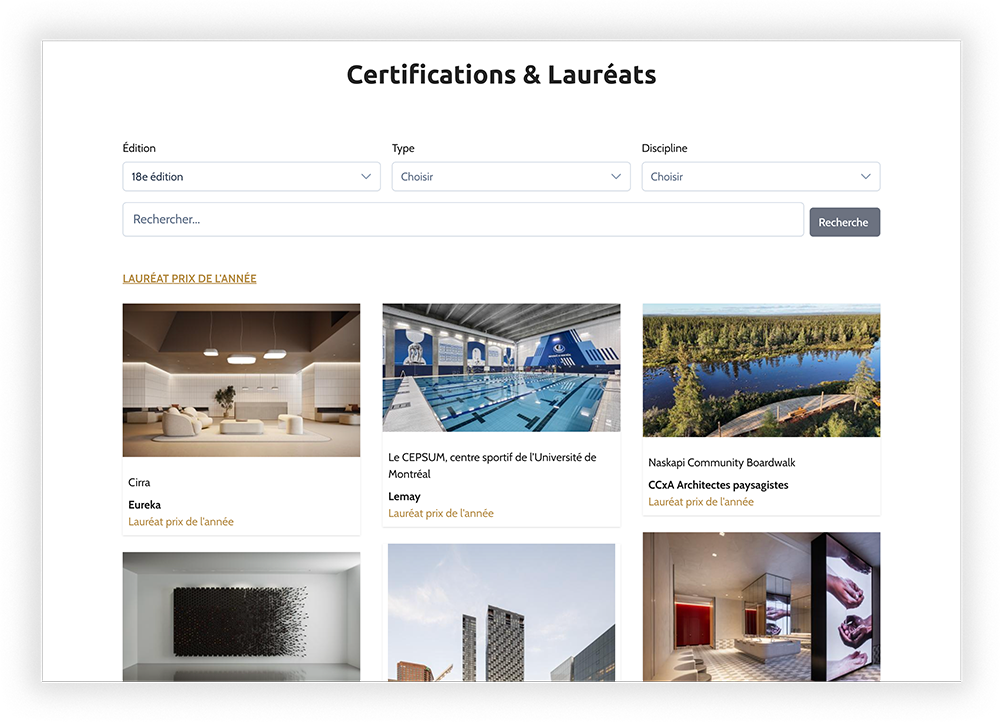Viewport: 1000px width, 722px height.
Task: Click CCxA Architectes paysagistes text
Action: click(716, 485)
